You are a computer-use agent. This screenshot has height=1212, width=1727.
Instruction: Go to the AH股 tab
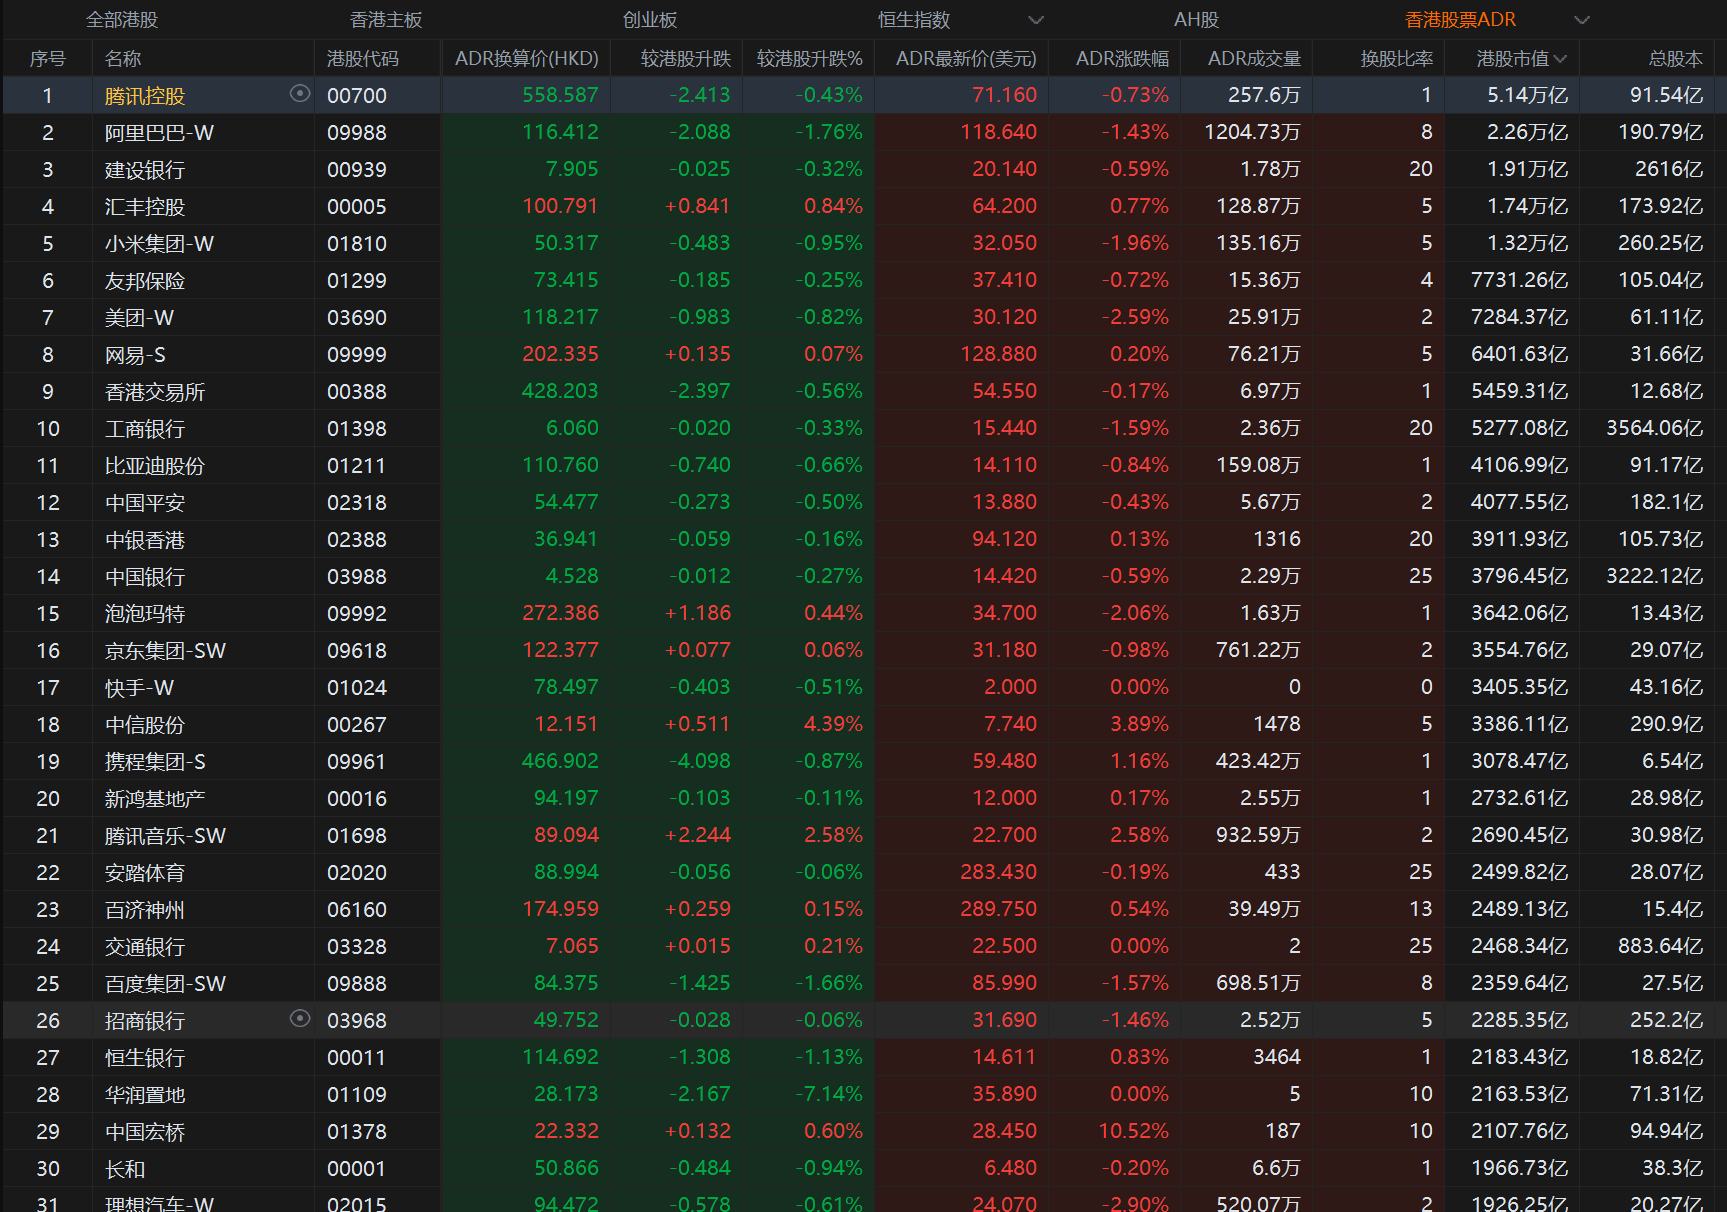click(x=1196, y=20)
